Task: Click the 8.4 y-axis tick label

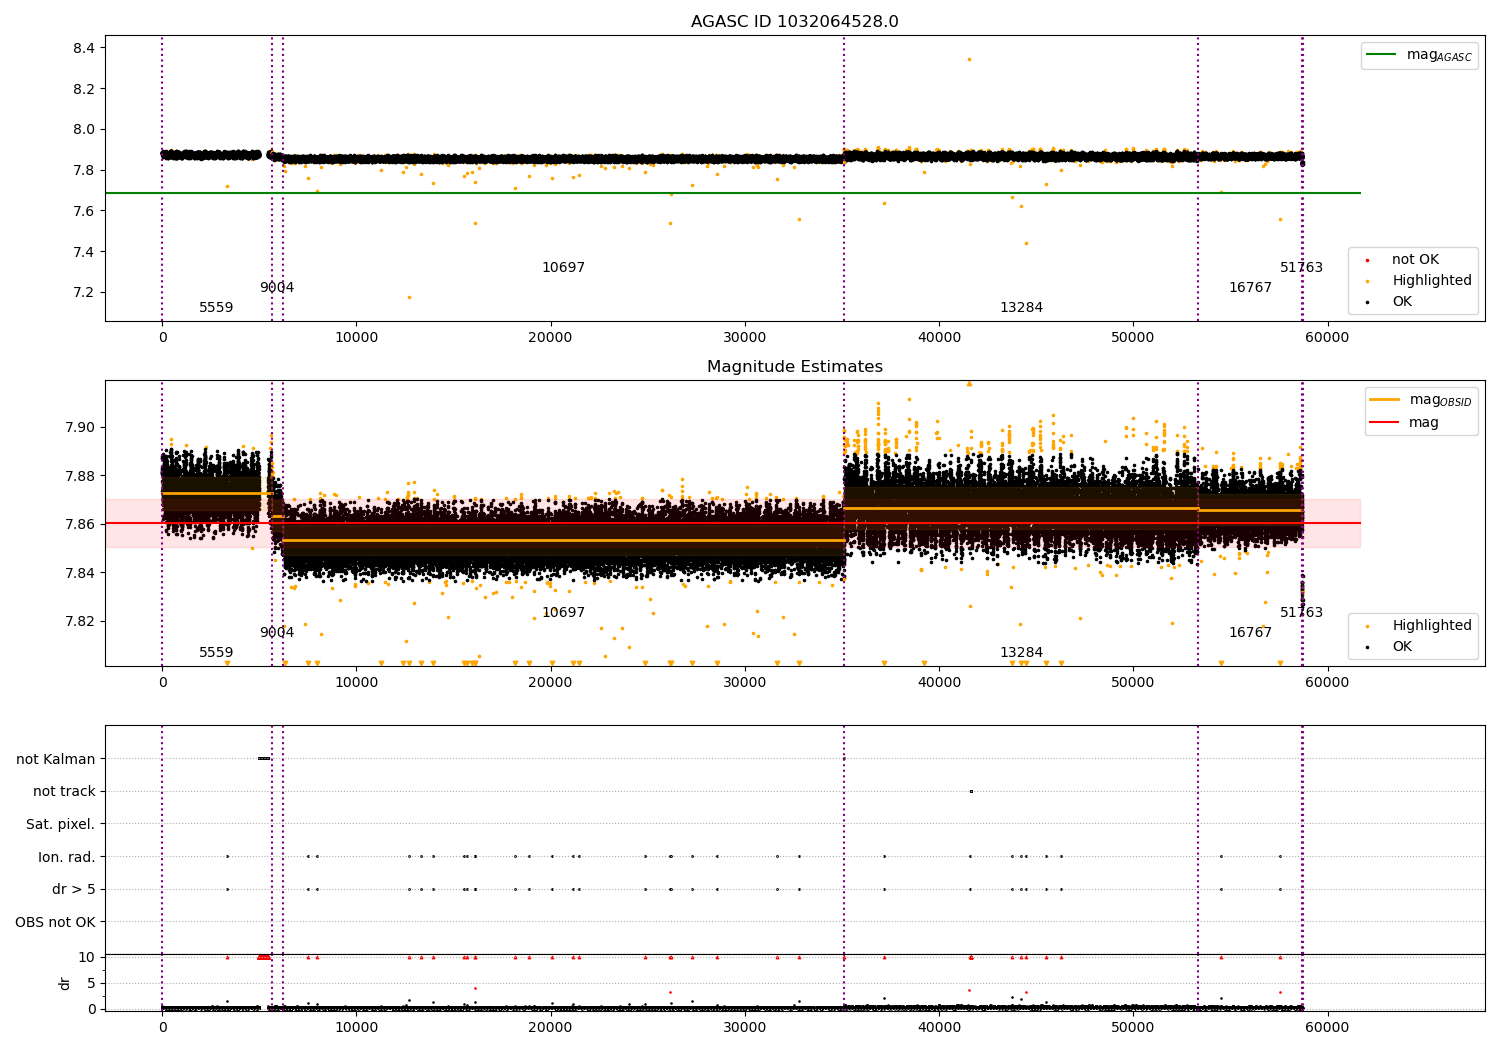Action: pyautogui.click(x=84, y=48)
